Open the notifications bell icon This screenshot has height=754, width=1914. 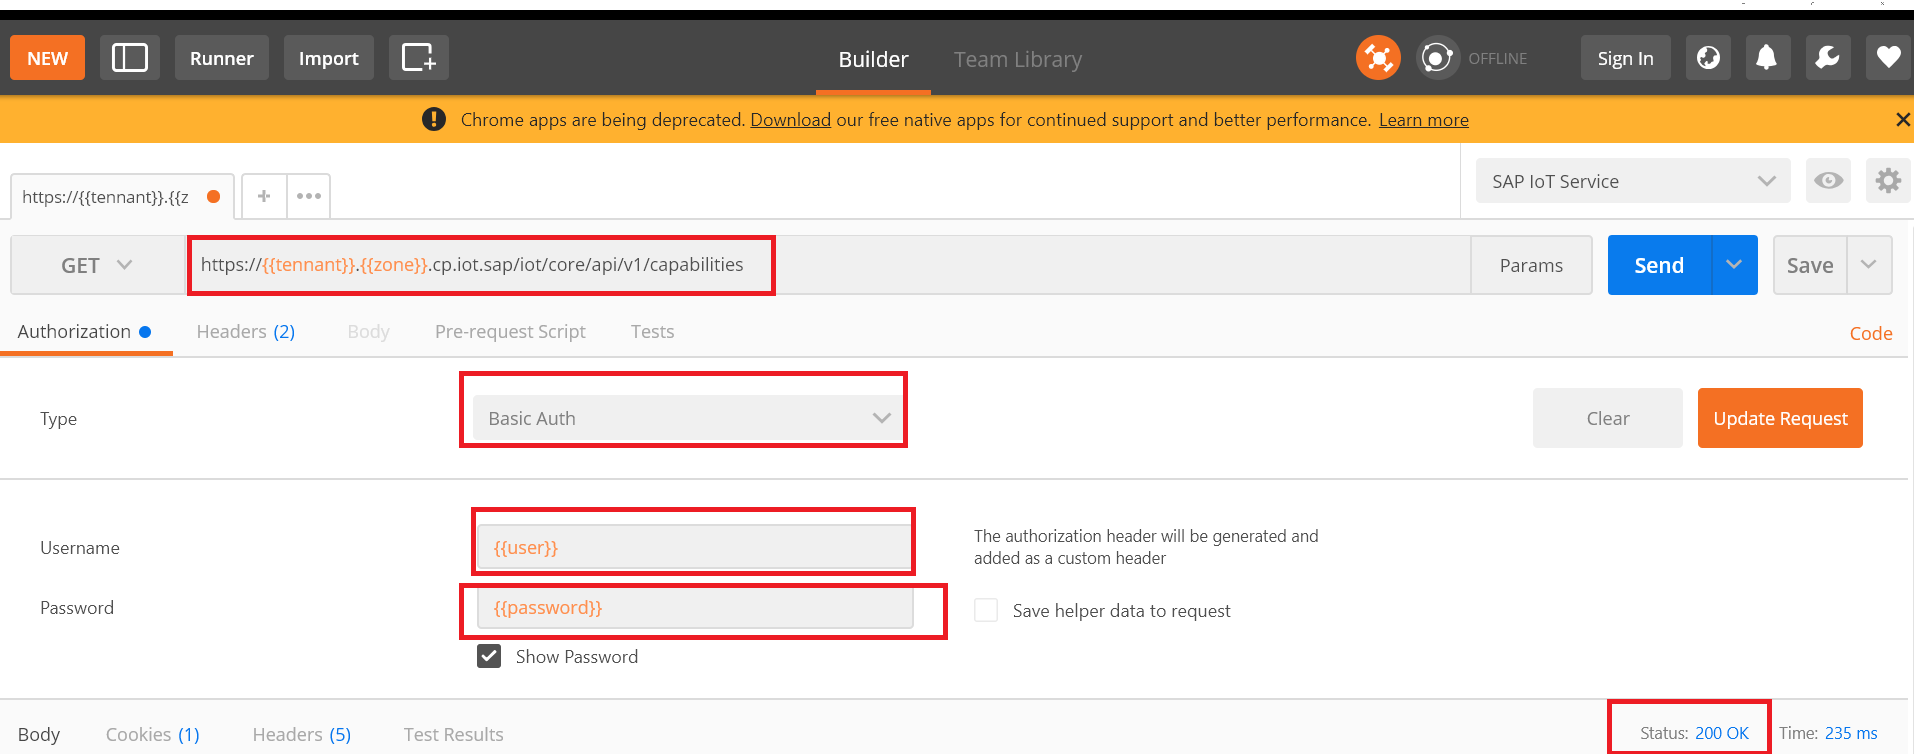pyautogui.click(x=1766, y=58)
